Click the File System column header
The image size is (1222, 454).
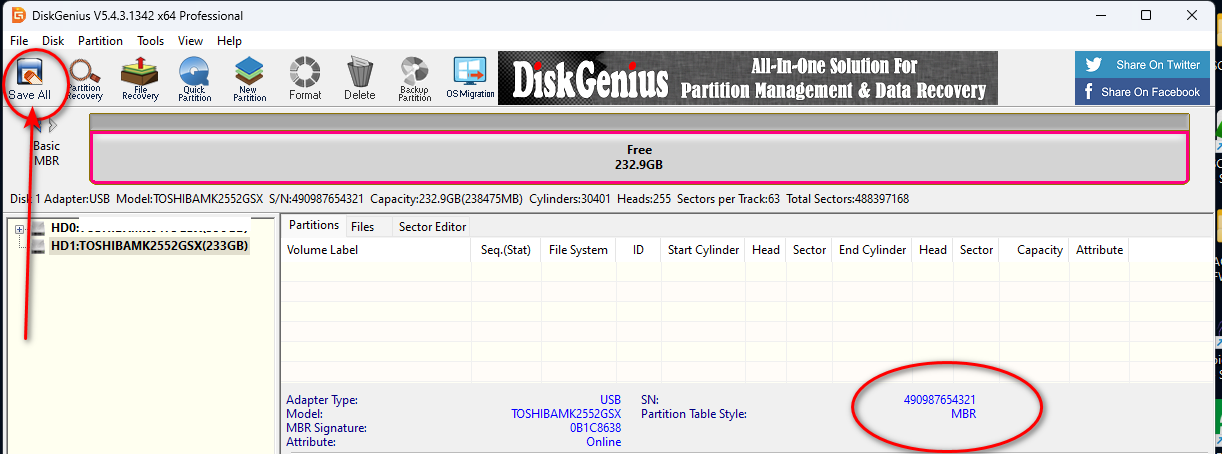(x=578, y=250)
